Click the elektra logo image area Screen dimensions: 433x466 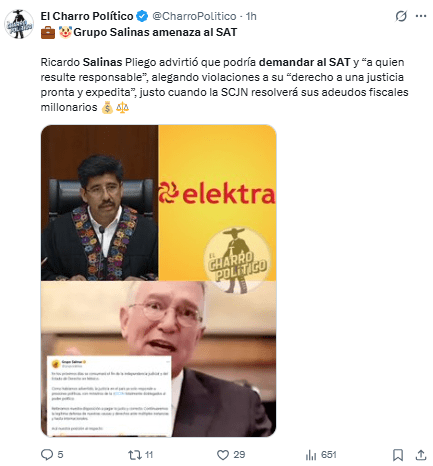[x=217, y=193]
